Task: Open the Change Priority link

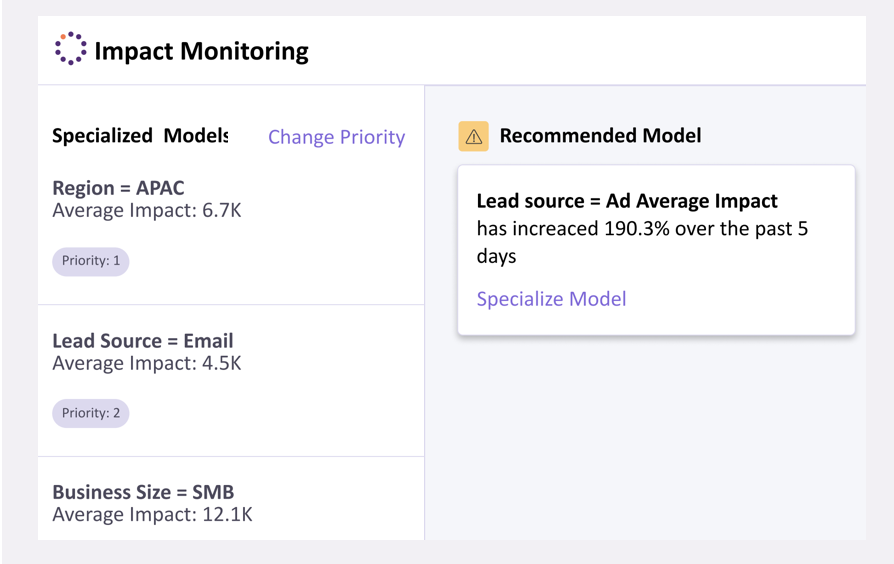Action: [336, 137]
